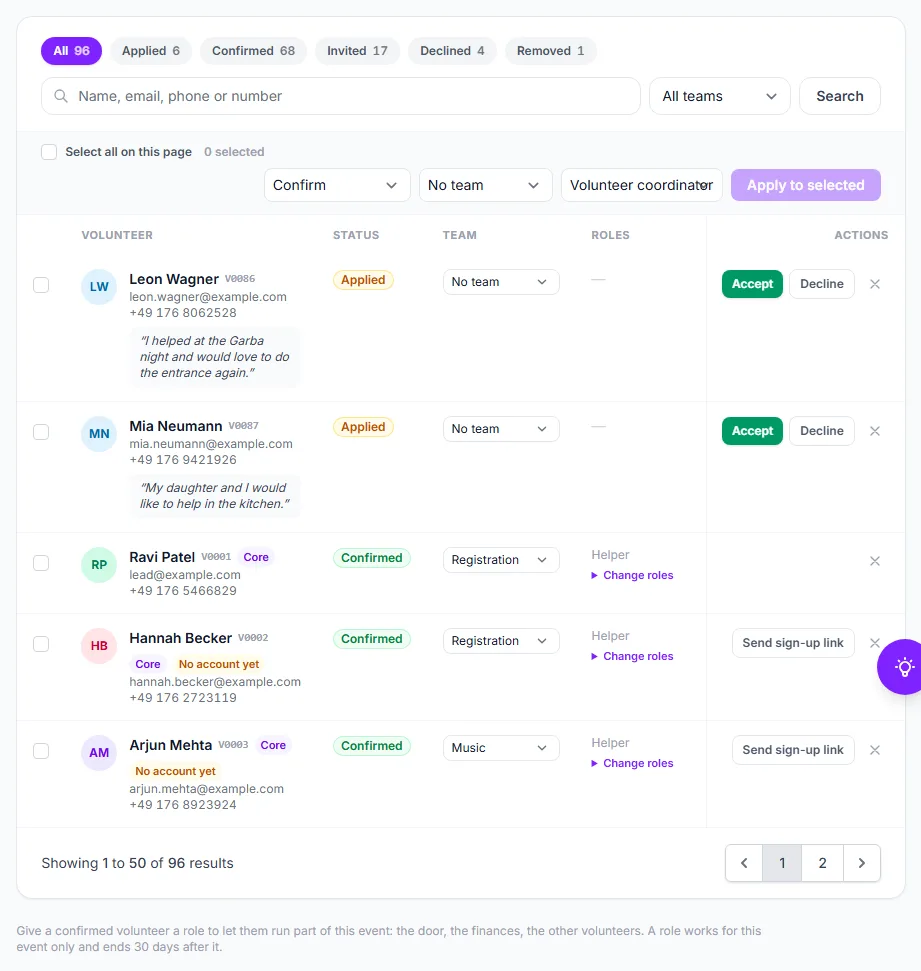Click Confirmed status badge for Arjun Mehta
Viewport: 921px width, 971px height.
click(372, 746)
